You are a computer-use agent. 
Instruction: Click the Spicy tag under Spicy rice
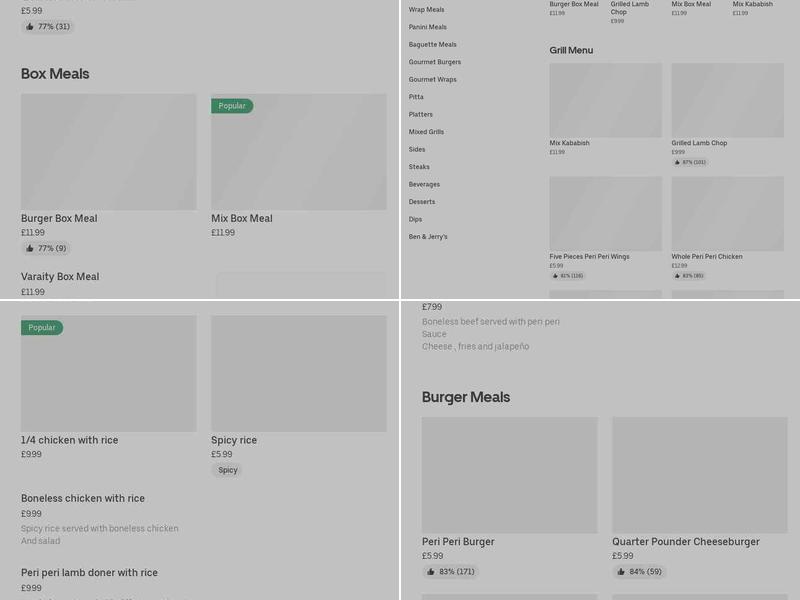[227, 470]
